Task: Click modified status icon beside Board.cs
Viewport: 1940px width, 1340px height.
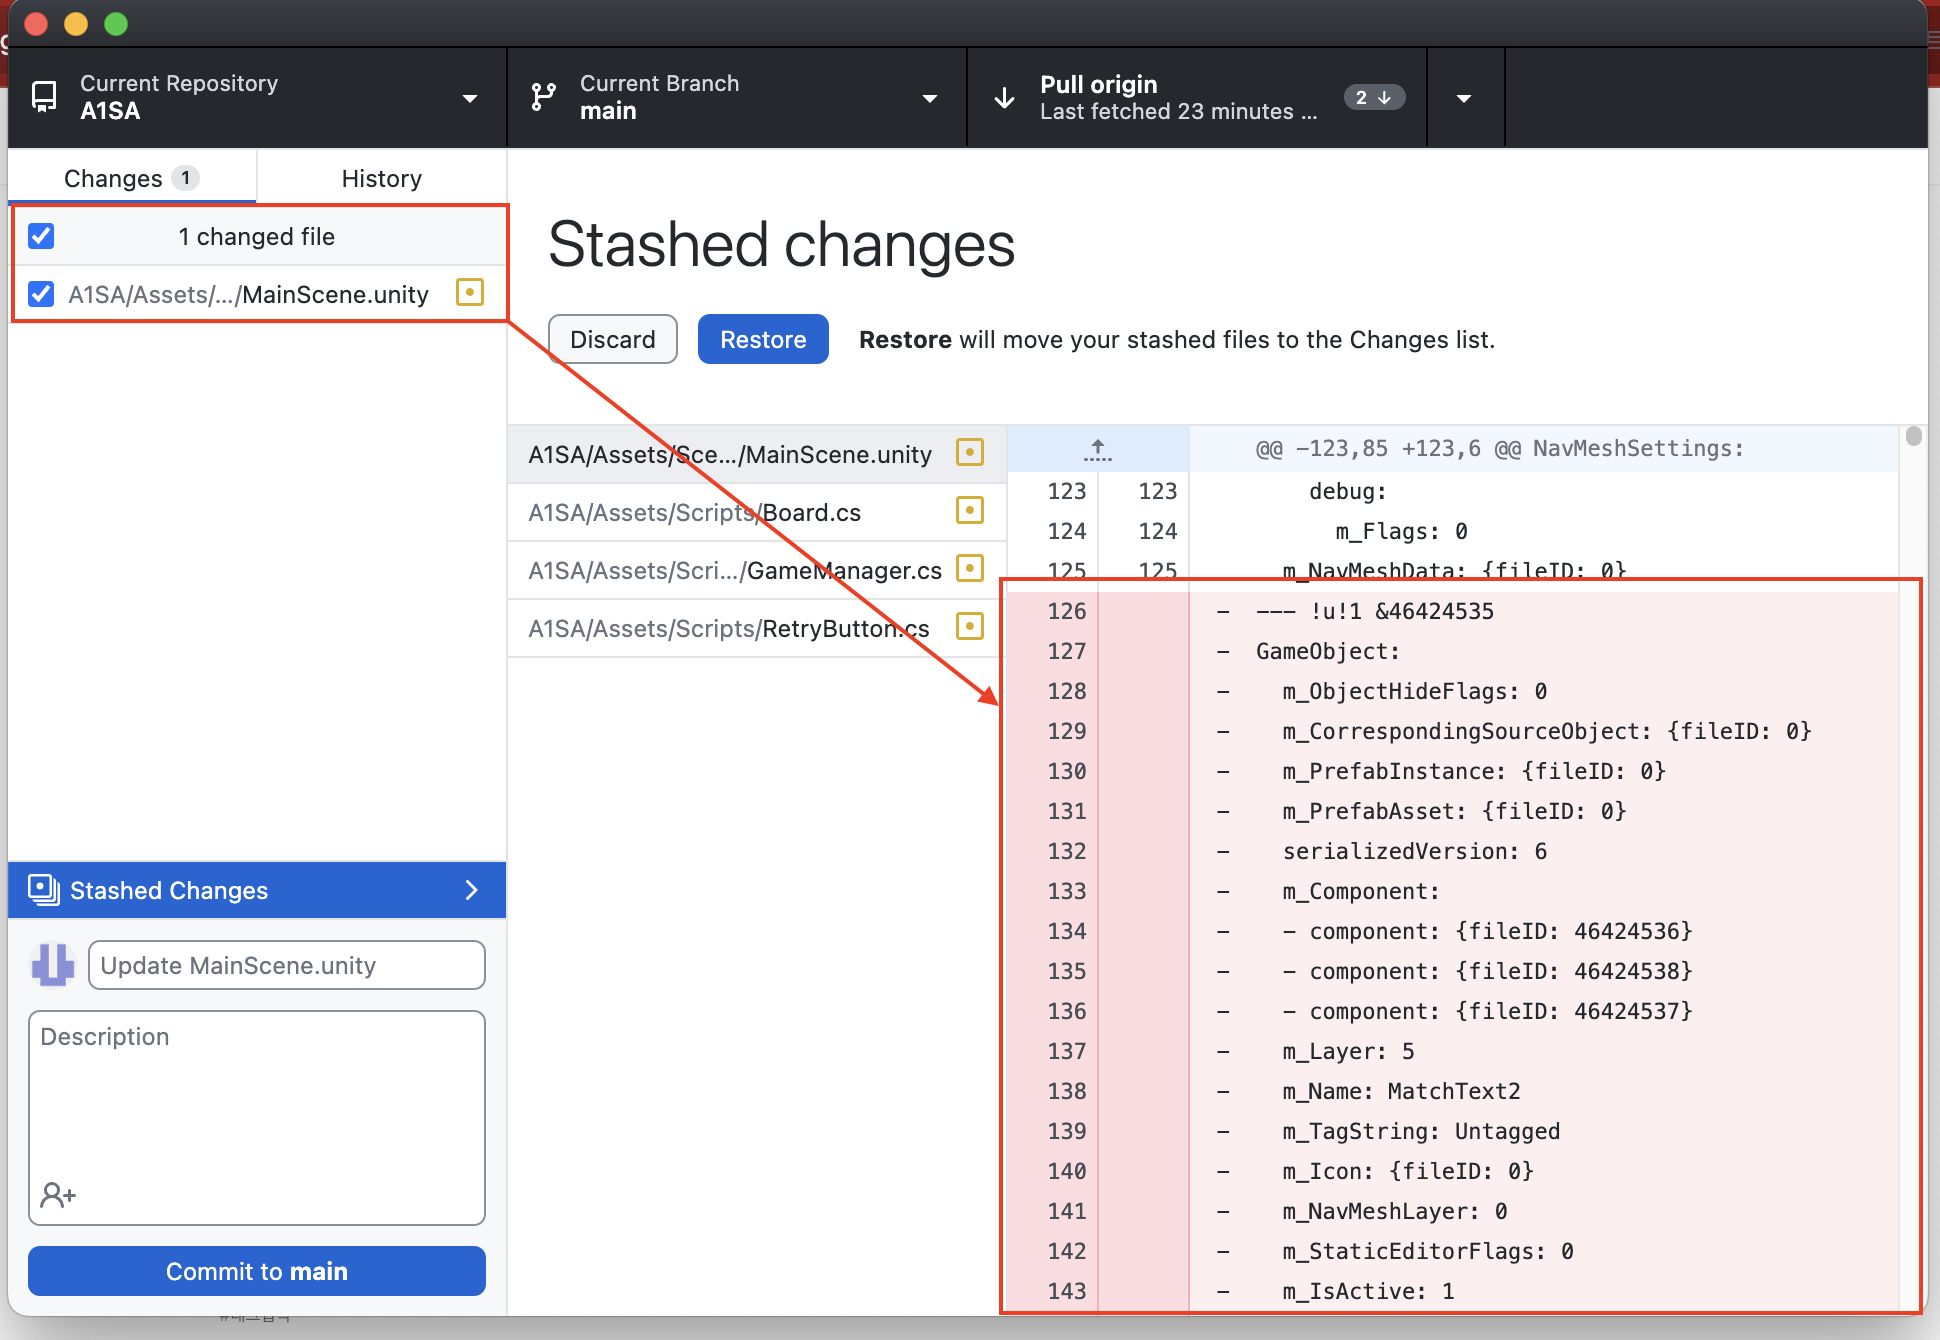Action: 969,511
